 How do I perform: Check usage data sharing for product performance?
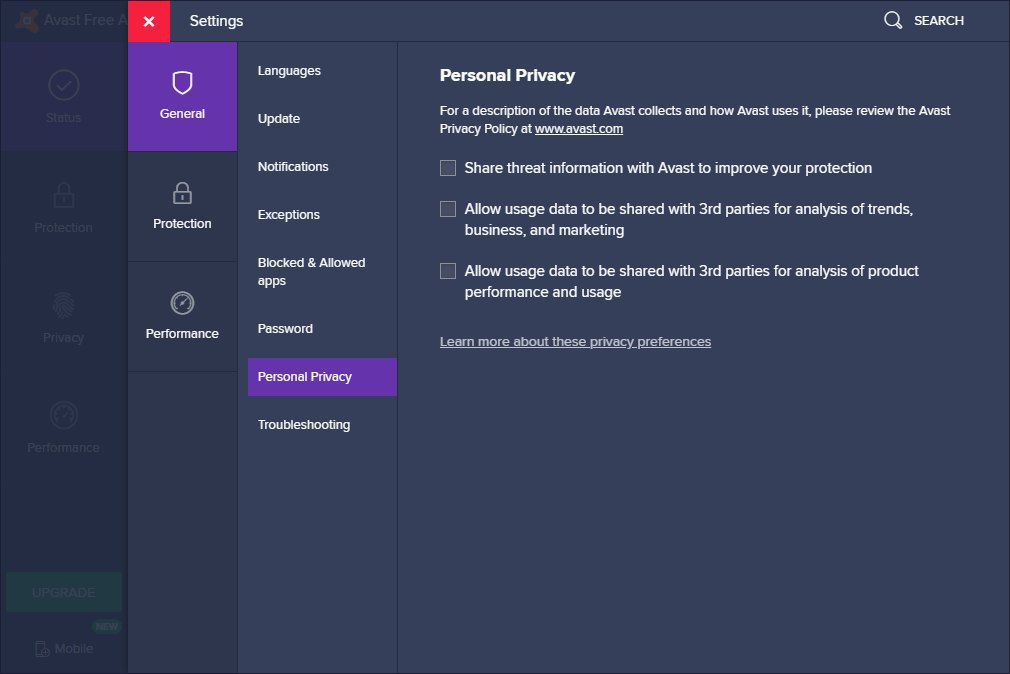pos(448,271)
